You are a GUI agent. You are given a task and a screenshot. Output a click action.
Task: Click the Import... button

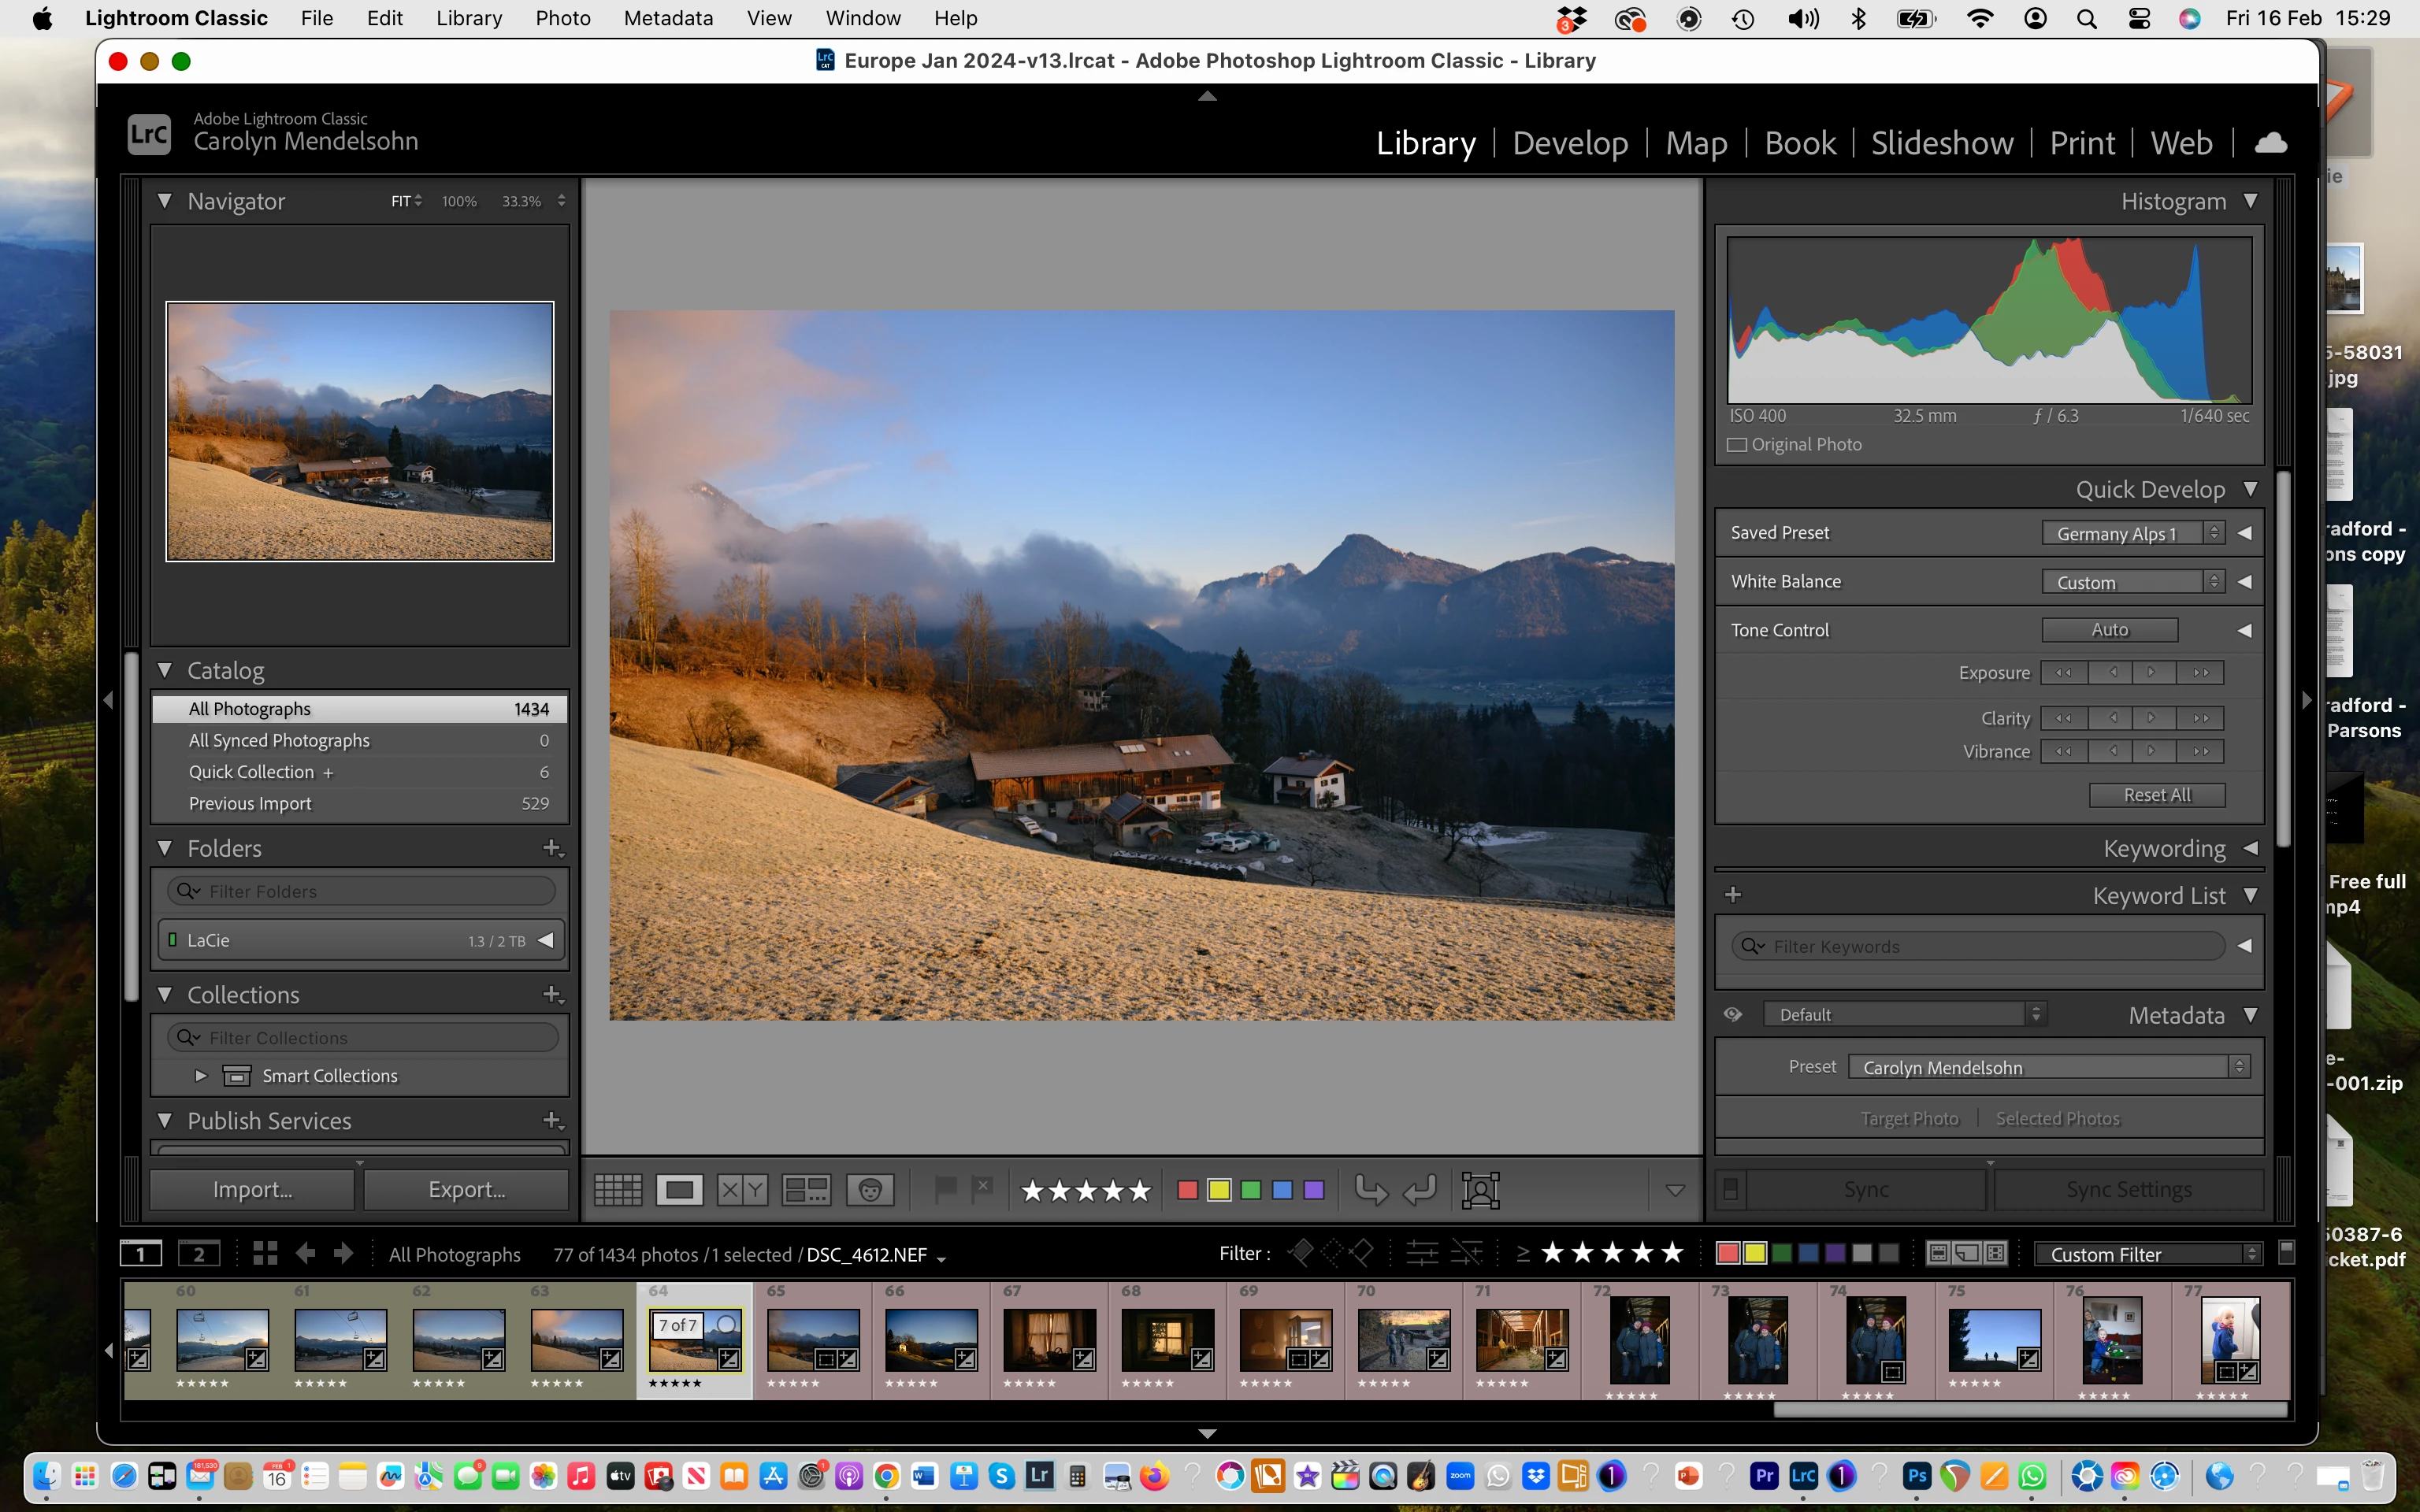pyautogui.click(x=252, y=1190)
